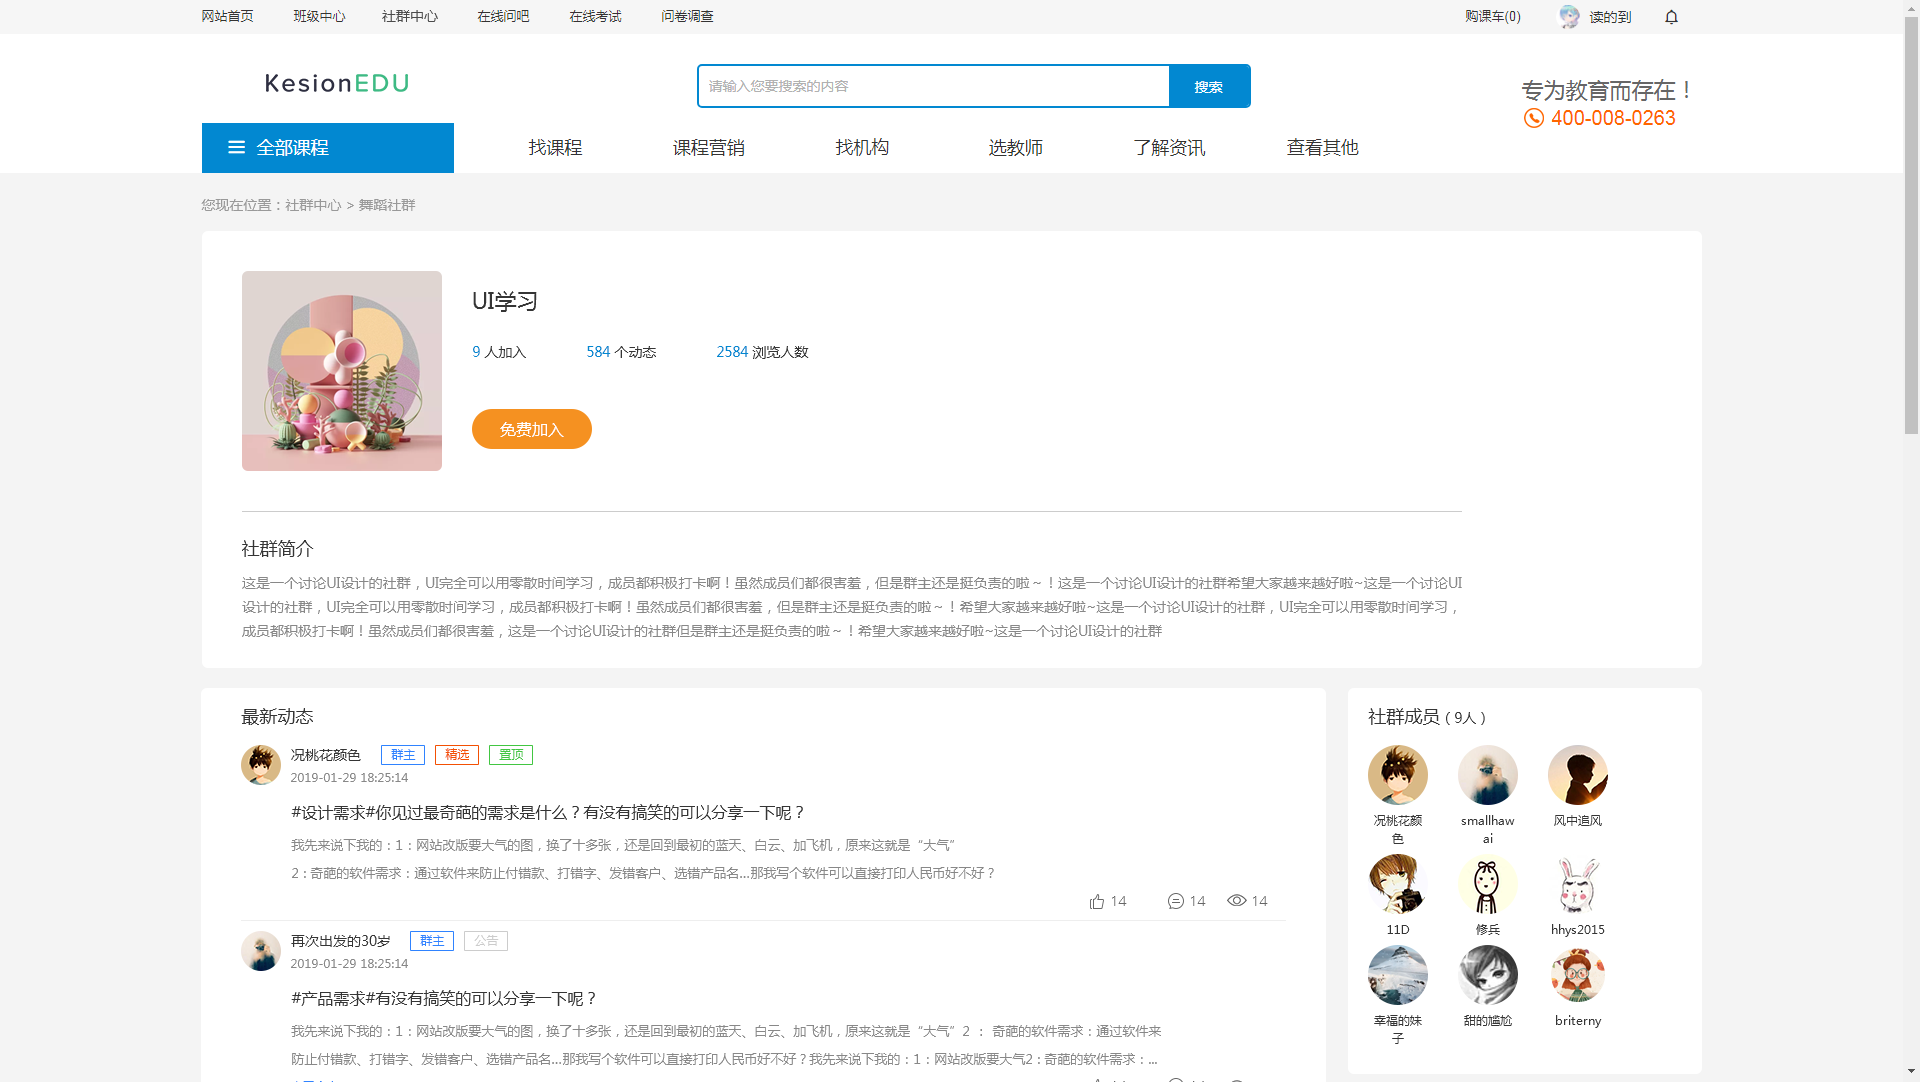Click the user avatar in top bar
Image resolution: width=1920 pixels, height=1082 pixels.
(1569, 17)
